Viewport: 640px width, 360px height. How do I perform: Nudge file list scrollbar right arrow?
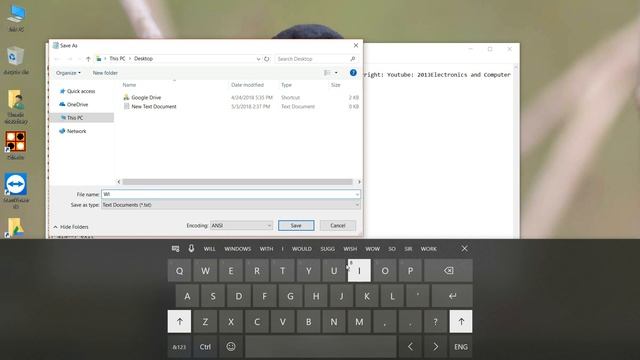pyautogui.click(x=359, y=182)
